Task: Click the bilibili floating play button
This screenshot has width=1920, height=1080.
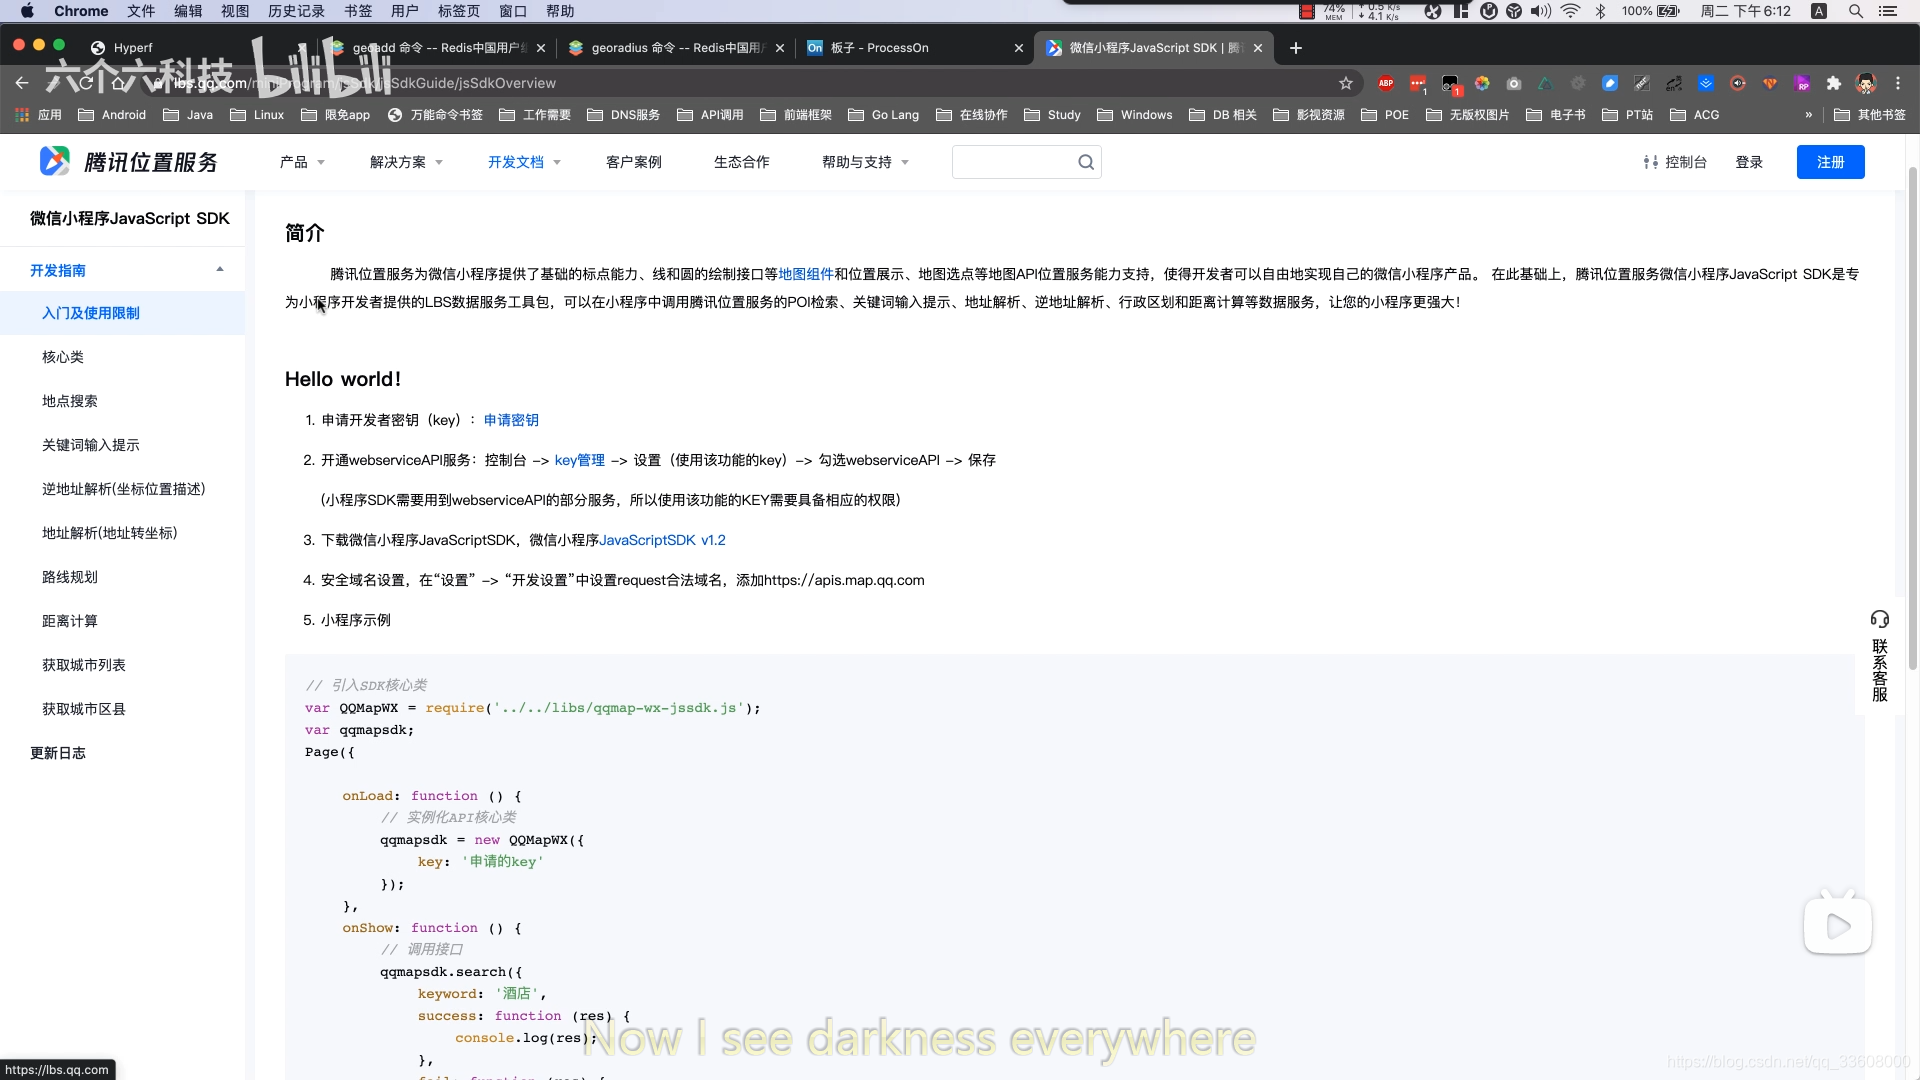Action: tap(1837, 926)
